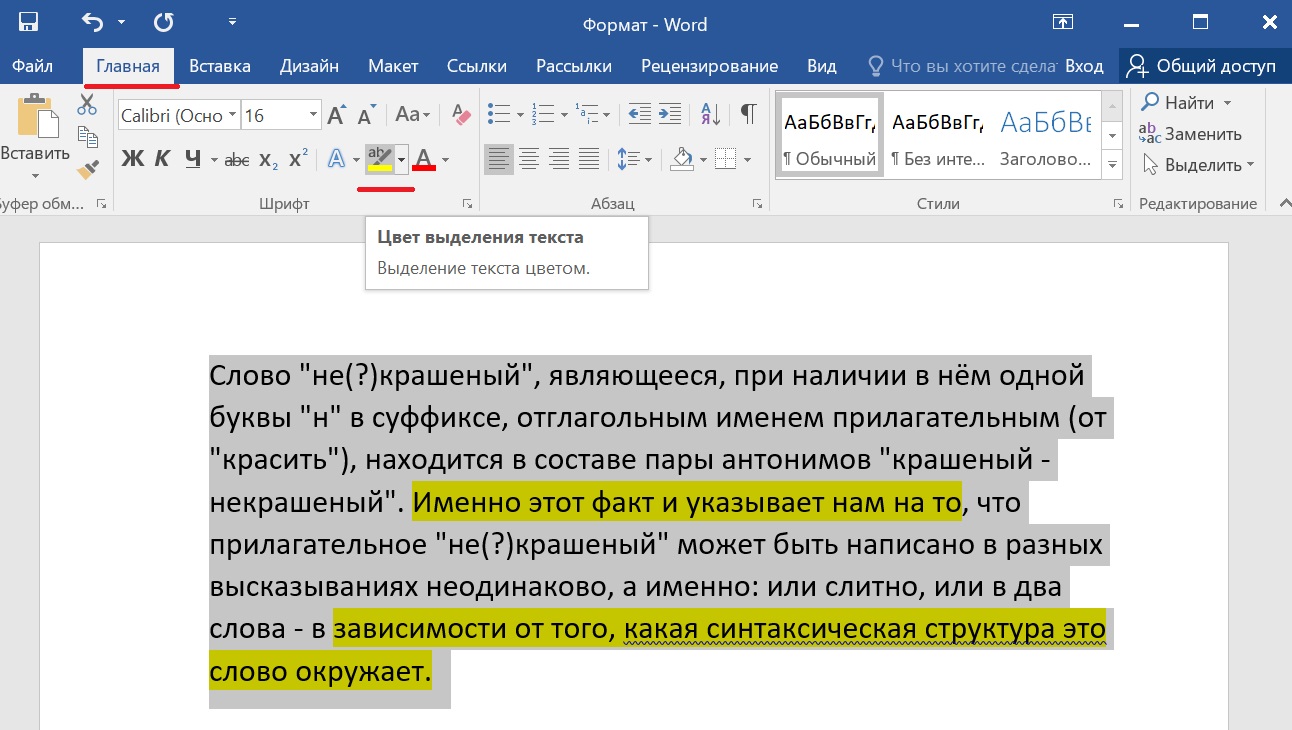
Task: Apply the red font color swatch
Action: coord(424,159)
